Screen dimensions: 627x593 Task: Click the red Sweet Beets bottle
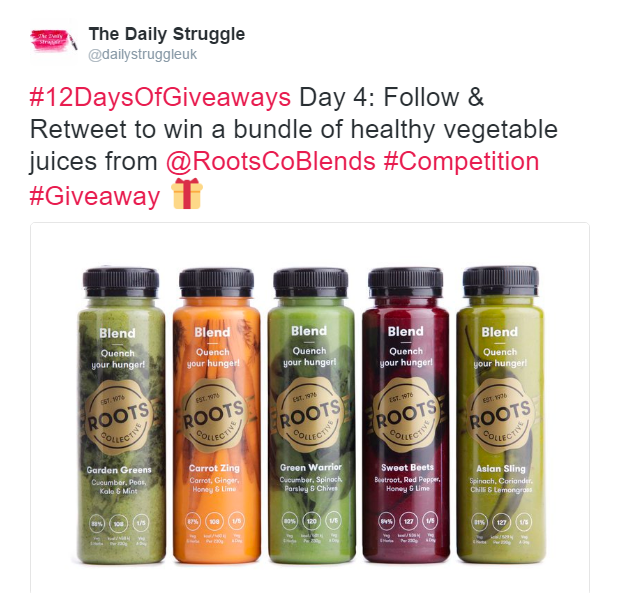pos(405,415)
